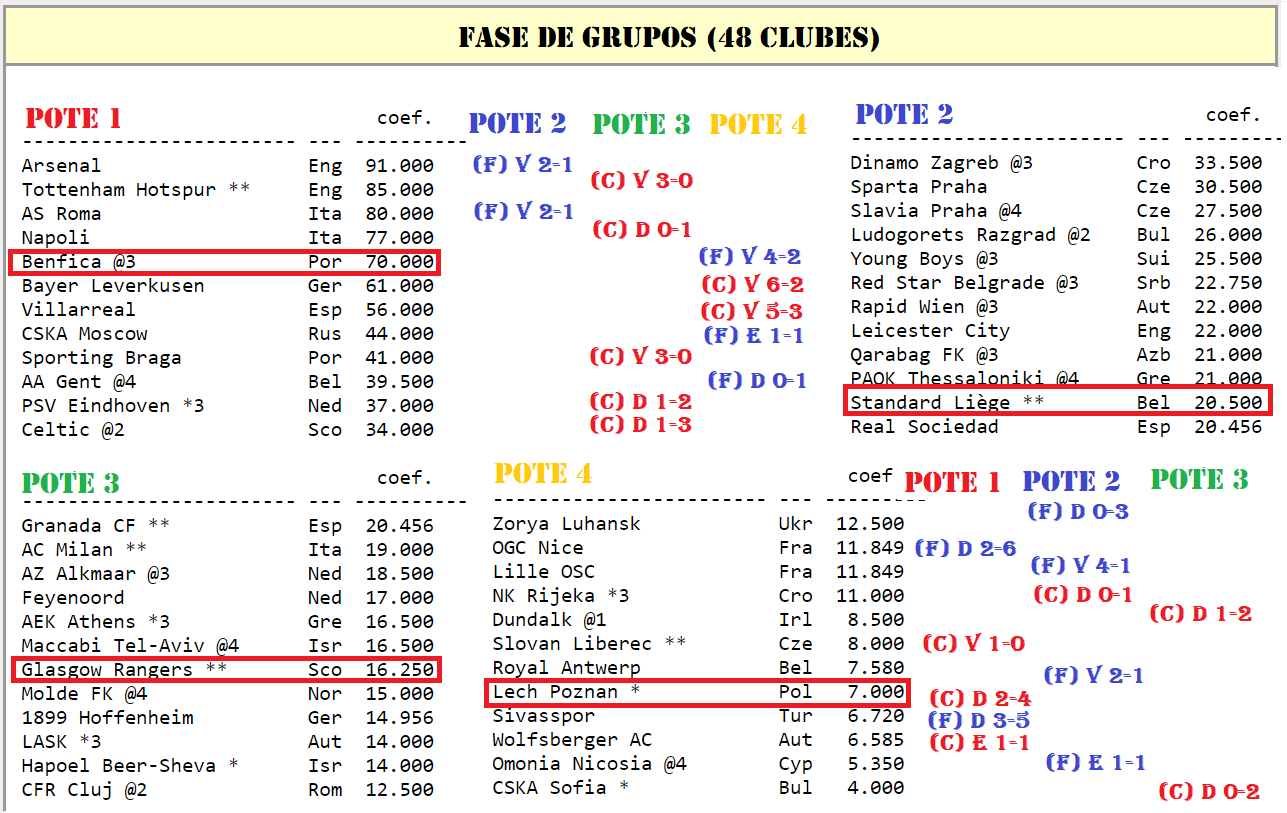Select the result "(F) V 4-2"
The width and height of the screenshot is (1287, 813).
750,257
